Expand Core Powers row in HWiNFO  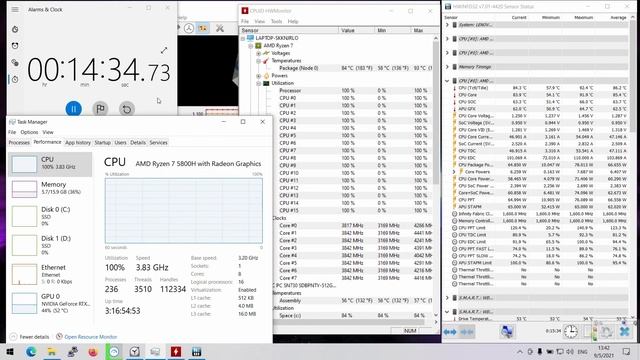454,172
